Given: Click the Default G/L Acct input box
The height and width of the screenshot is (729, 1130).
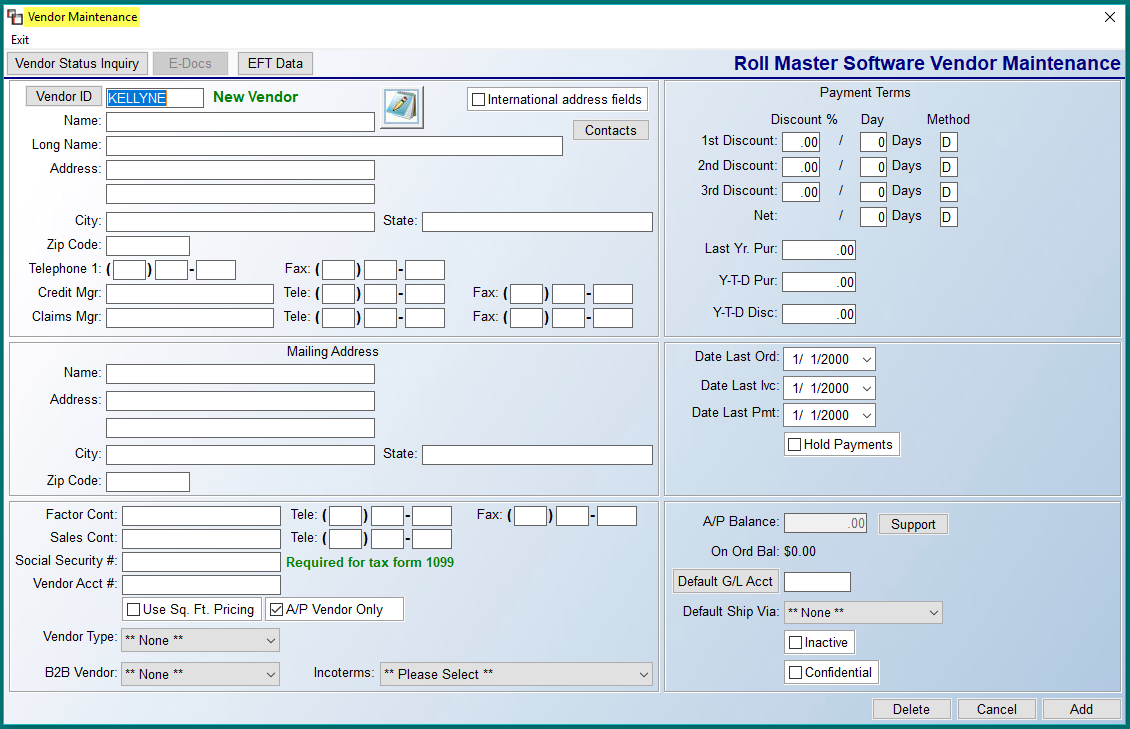Looking at the screenshot, I should [x=817, y=582].
